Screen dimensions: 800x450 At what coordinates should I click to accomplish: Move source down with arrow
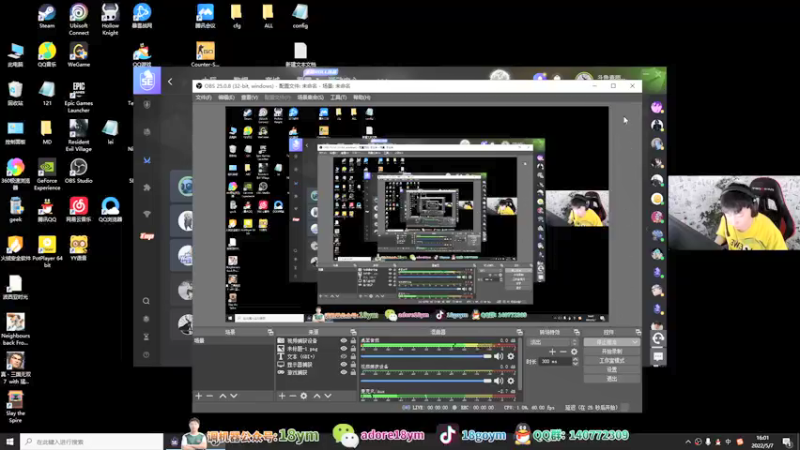(x=328, y=396)
